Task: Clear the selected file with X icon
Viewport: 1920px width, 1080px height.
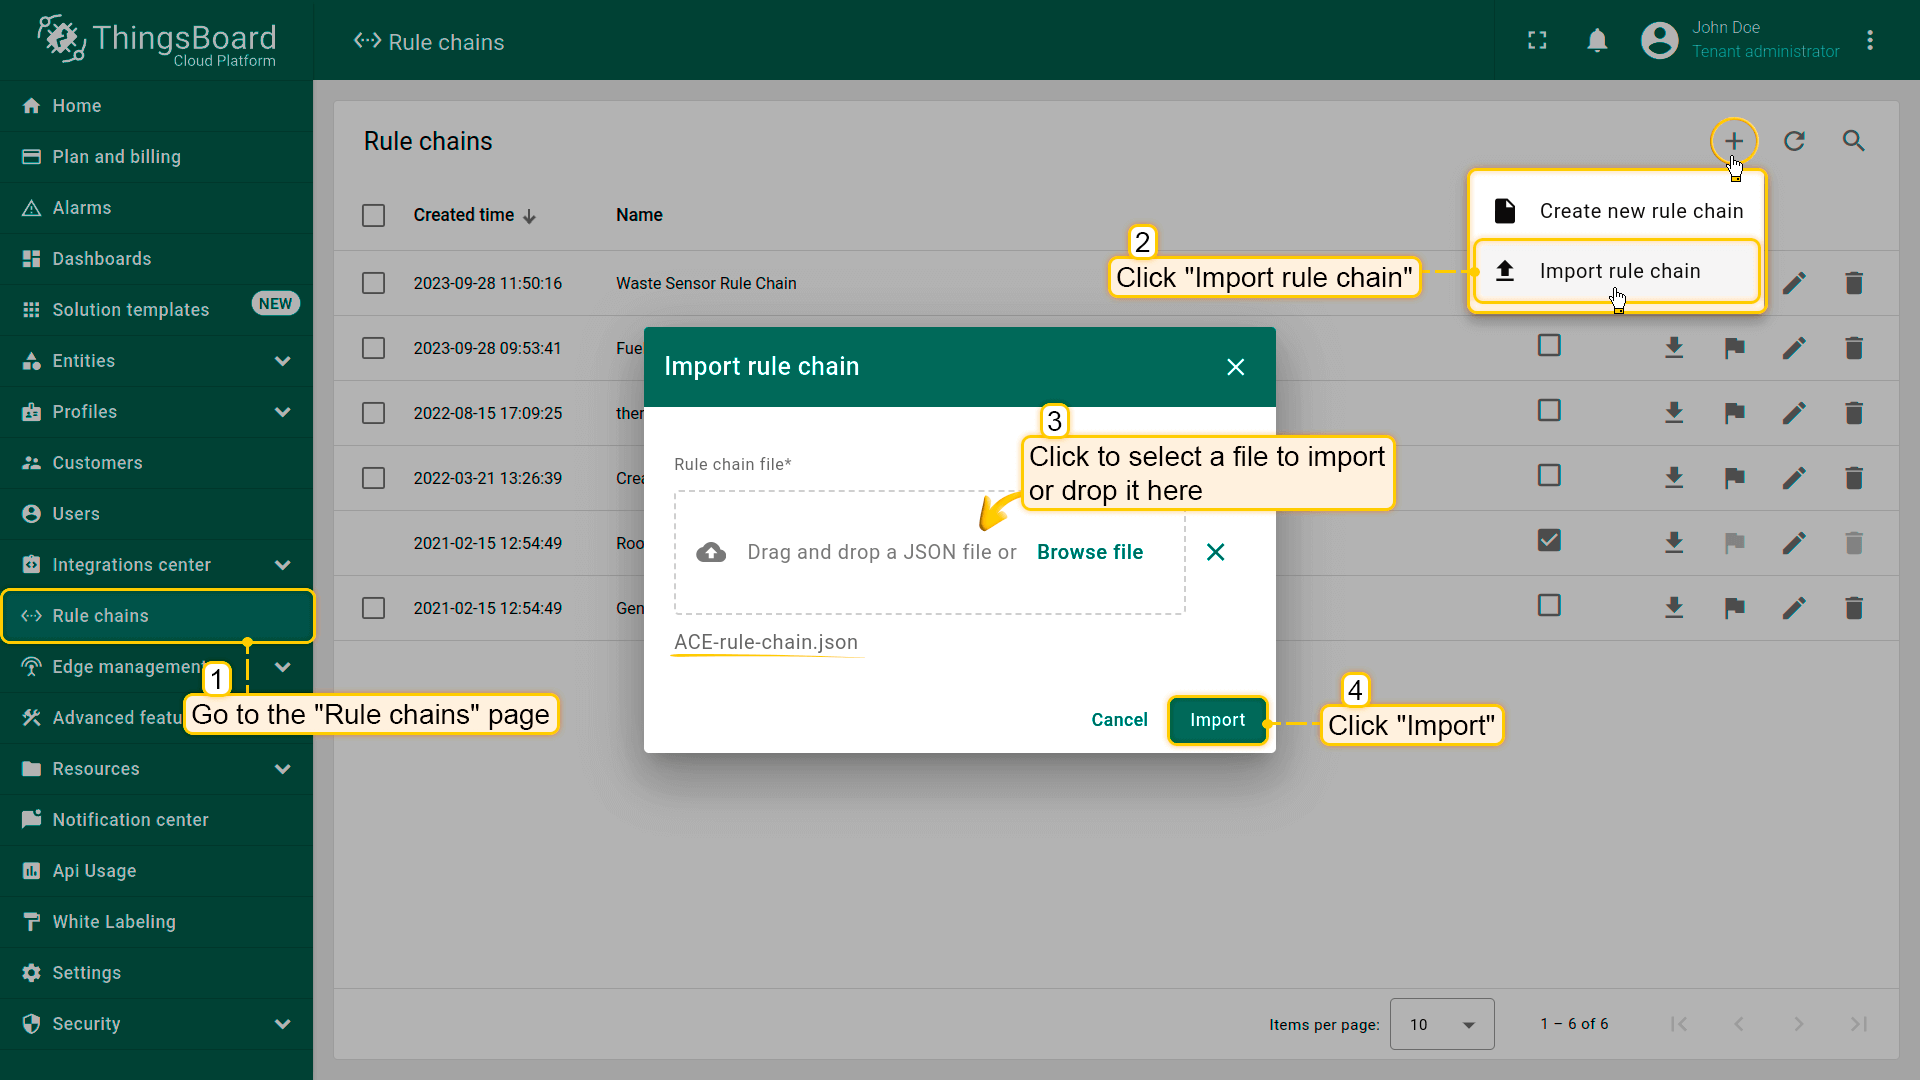Action: (x=1215, y=552)
